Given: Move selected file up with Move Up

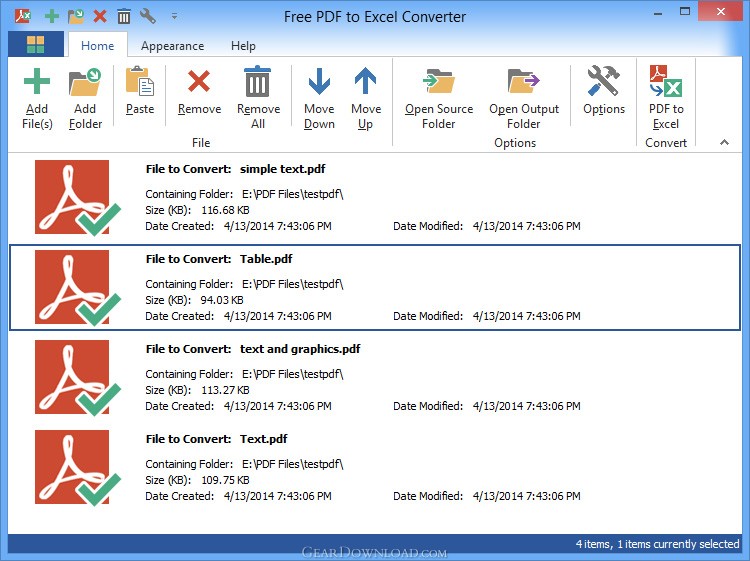Looking at the screenshot, I should point(366,98).
